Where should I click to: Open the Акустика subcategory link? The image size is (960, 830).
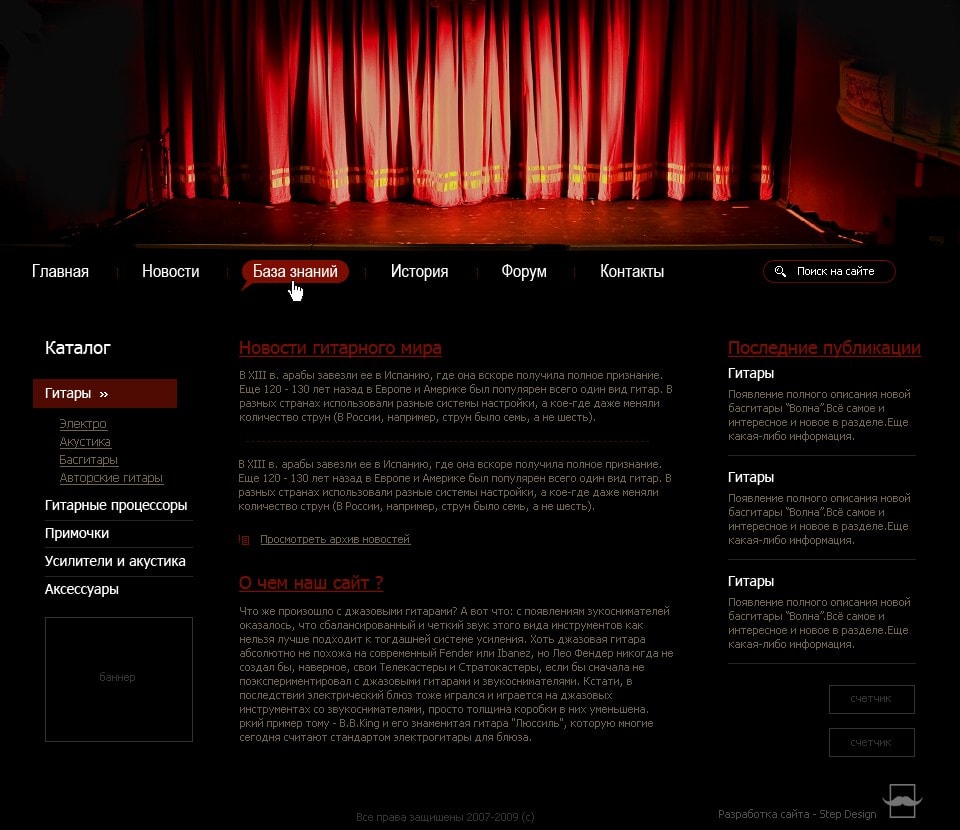tap(85, 441)
